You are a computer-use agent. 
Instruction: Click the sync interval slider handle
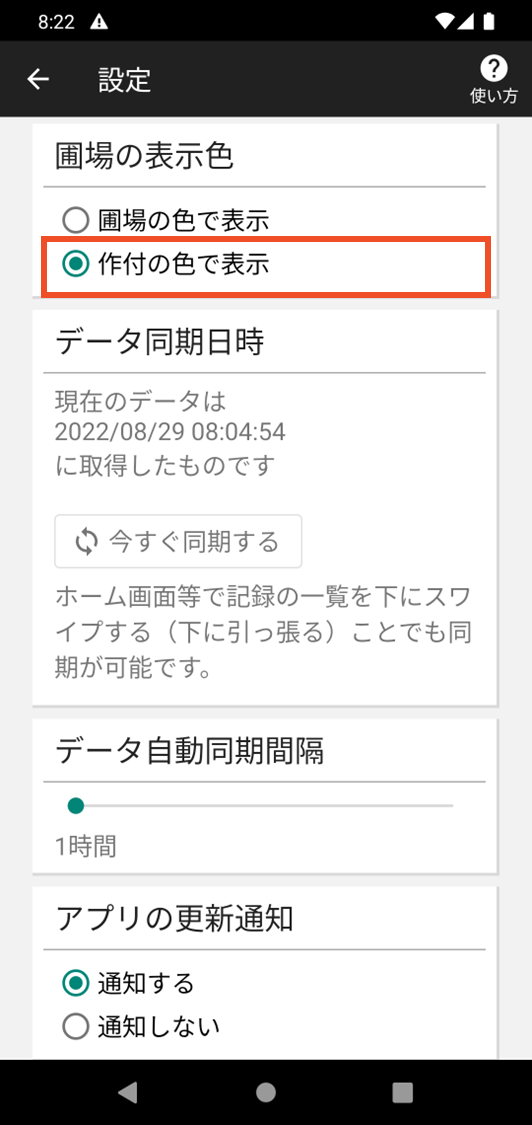coord(75,806)
